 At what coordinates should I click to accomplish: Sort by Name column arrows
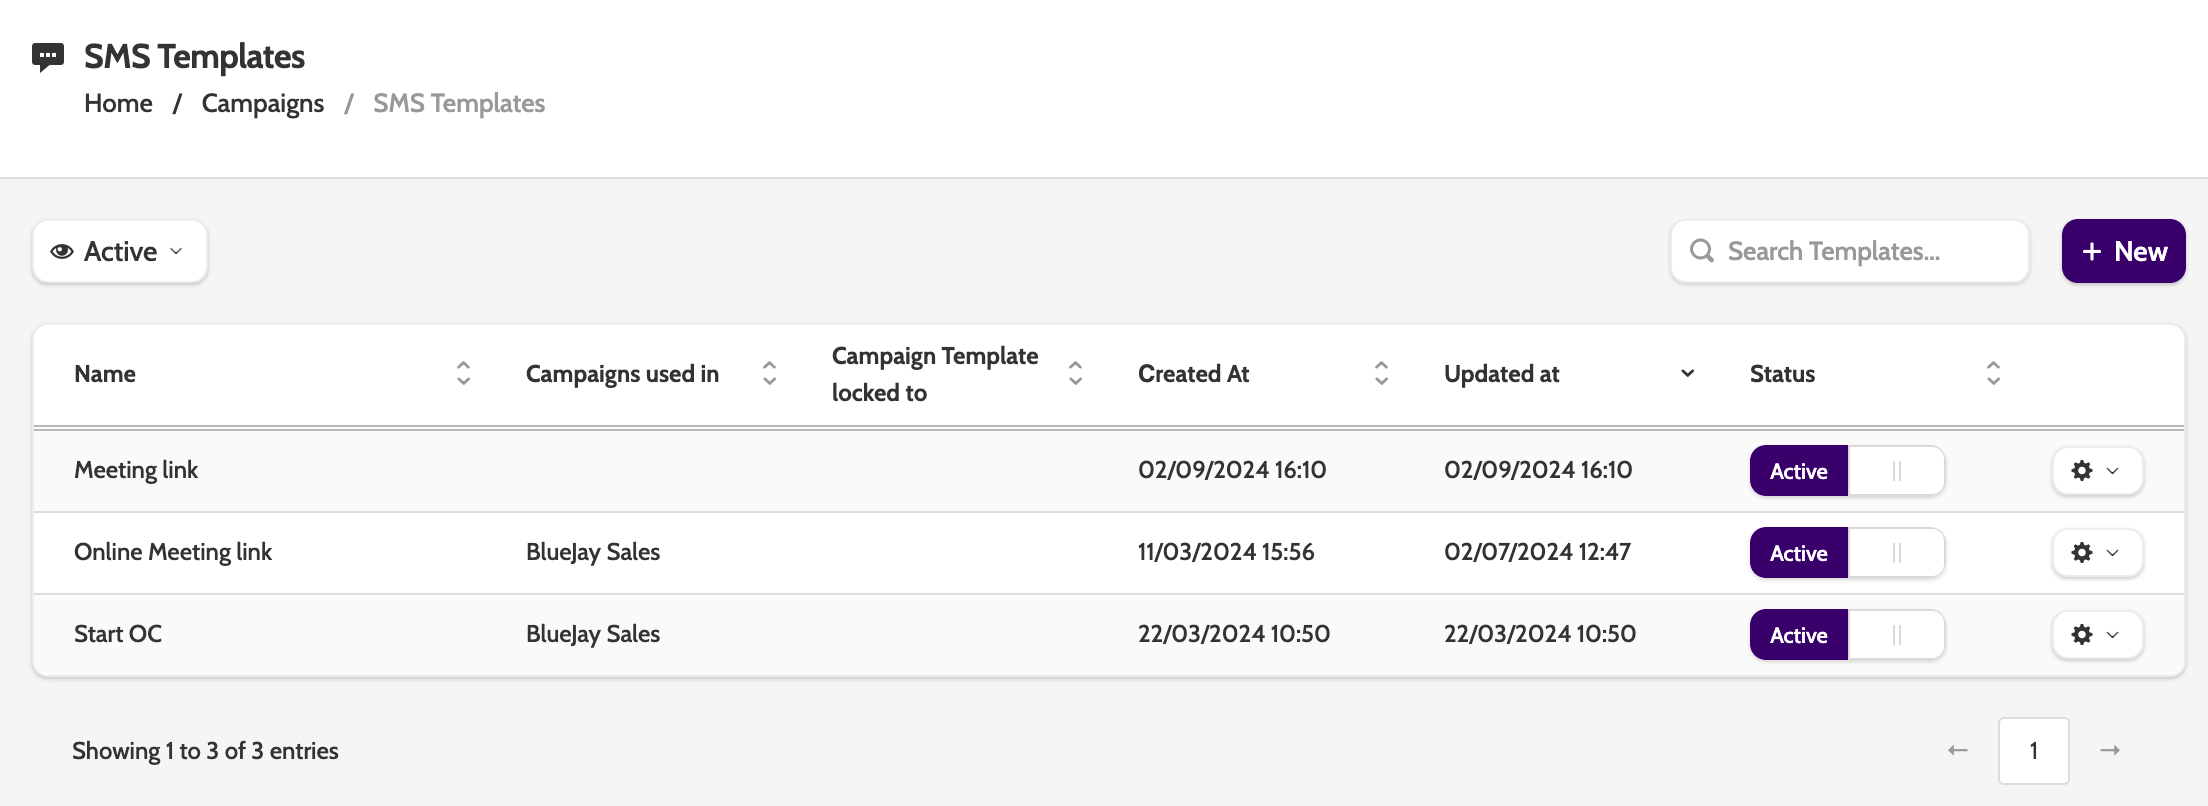pos(463,374)
